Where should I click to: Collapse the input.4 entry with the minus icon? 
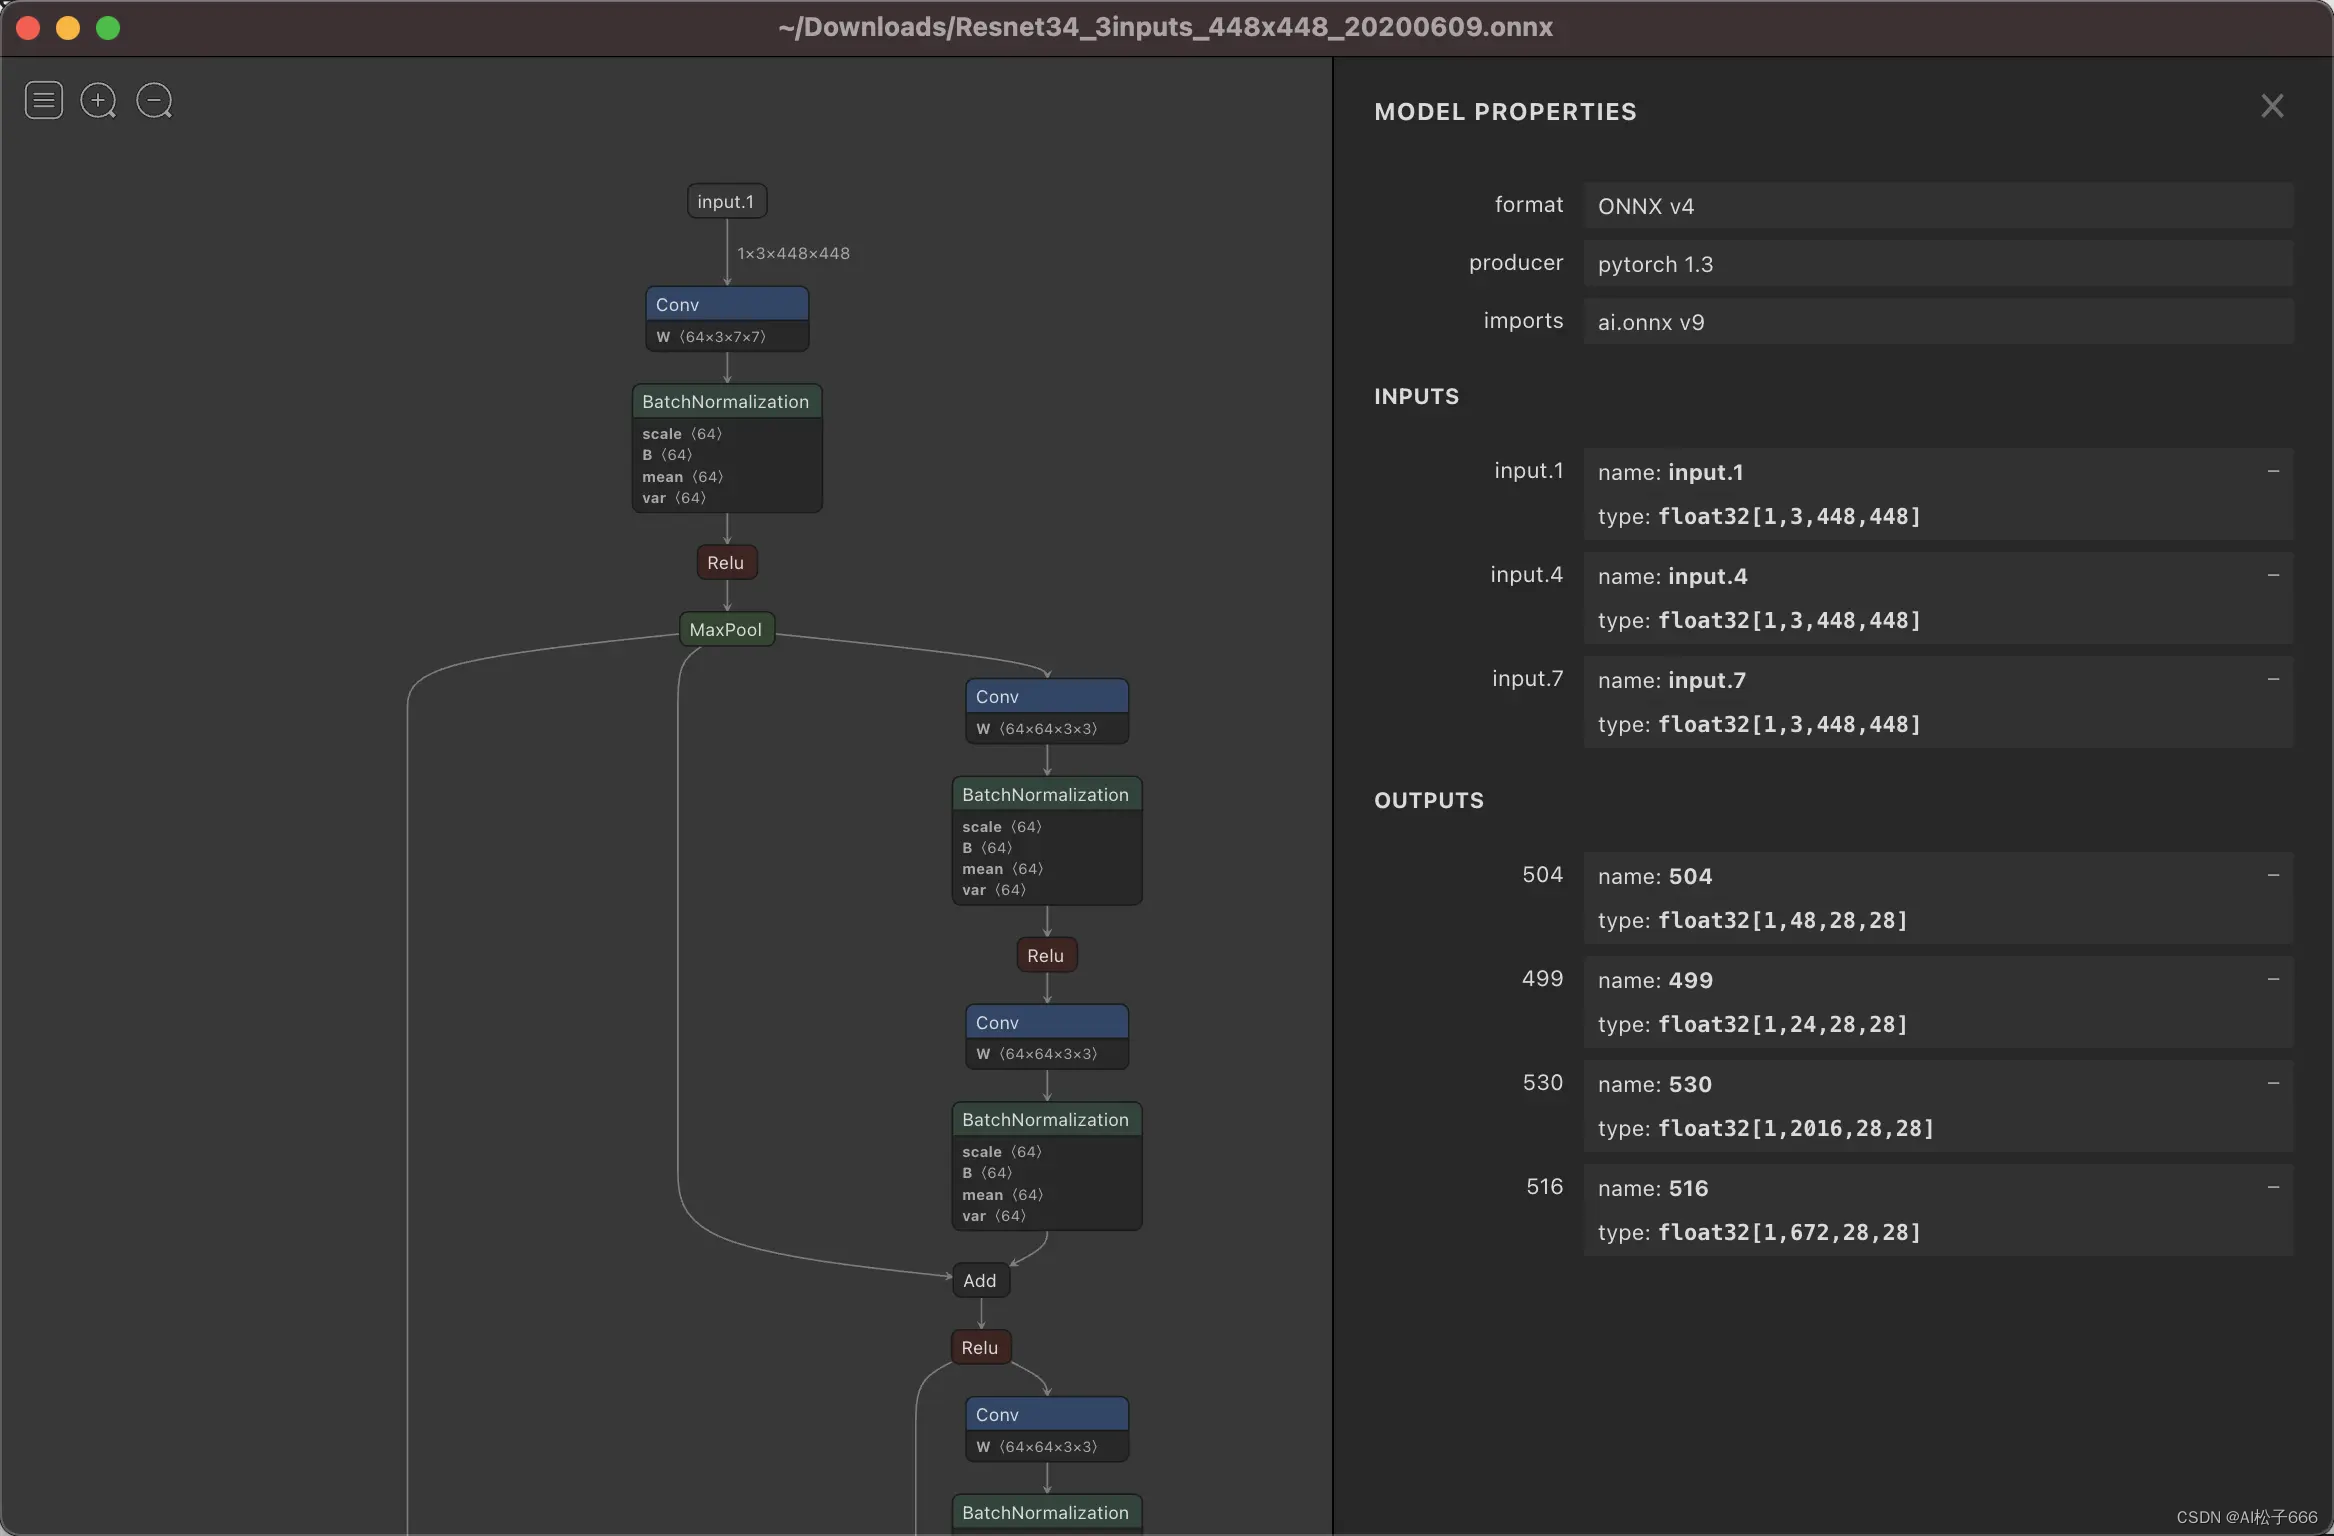pyautogui.click(x=2273, y=575)
